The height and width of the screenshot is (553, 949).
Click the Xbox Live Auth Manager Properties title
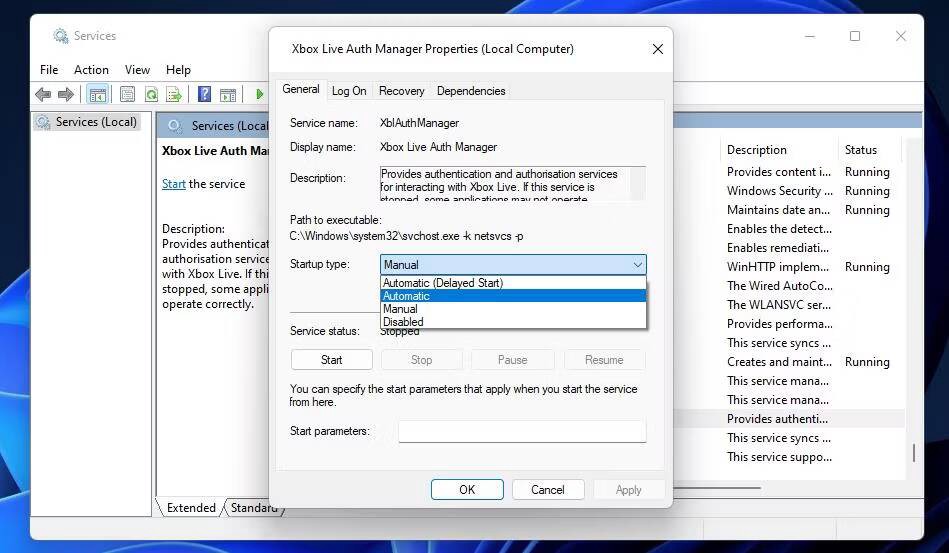pyautogui.click(x=432, y=49)
